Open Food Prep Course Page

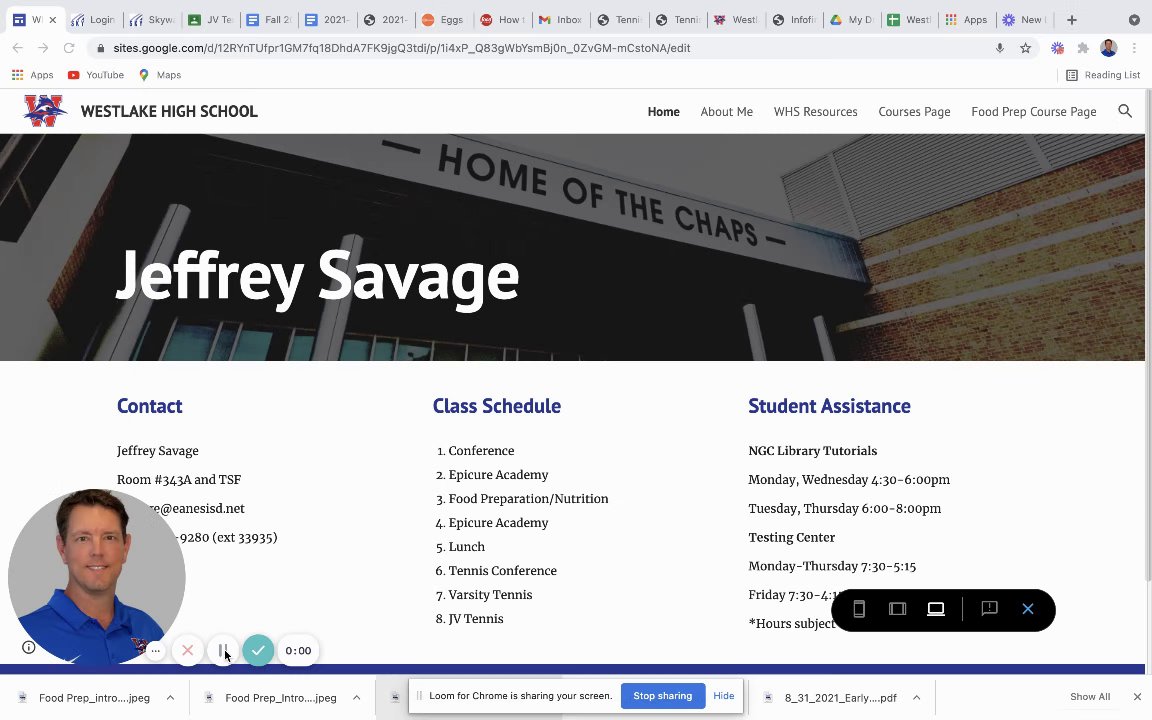[1034, 112]
